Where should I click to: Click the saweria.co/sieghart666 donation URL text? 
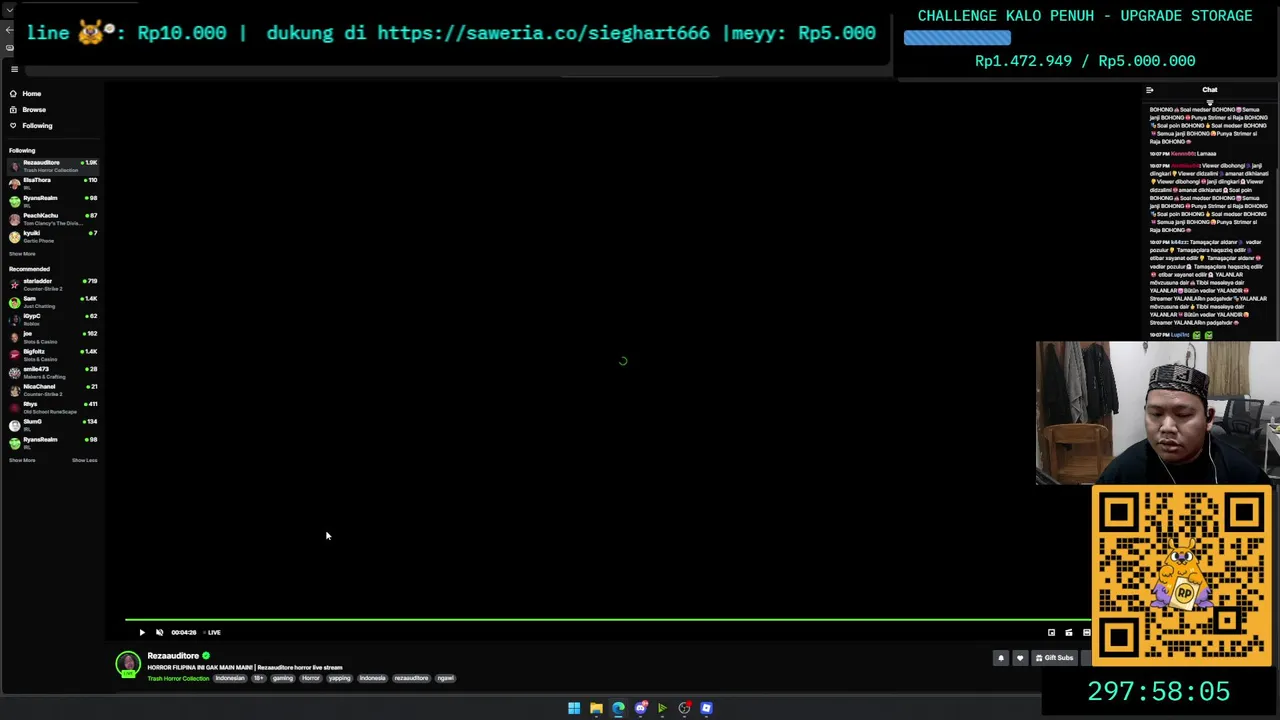coord(544,32)
